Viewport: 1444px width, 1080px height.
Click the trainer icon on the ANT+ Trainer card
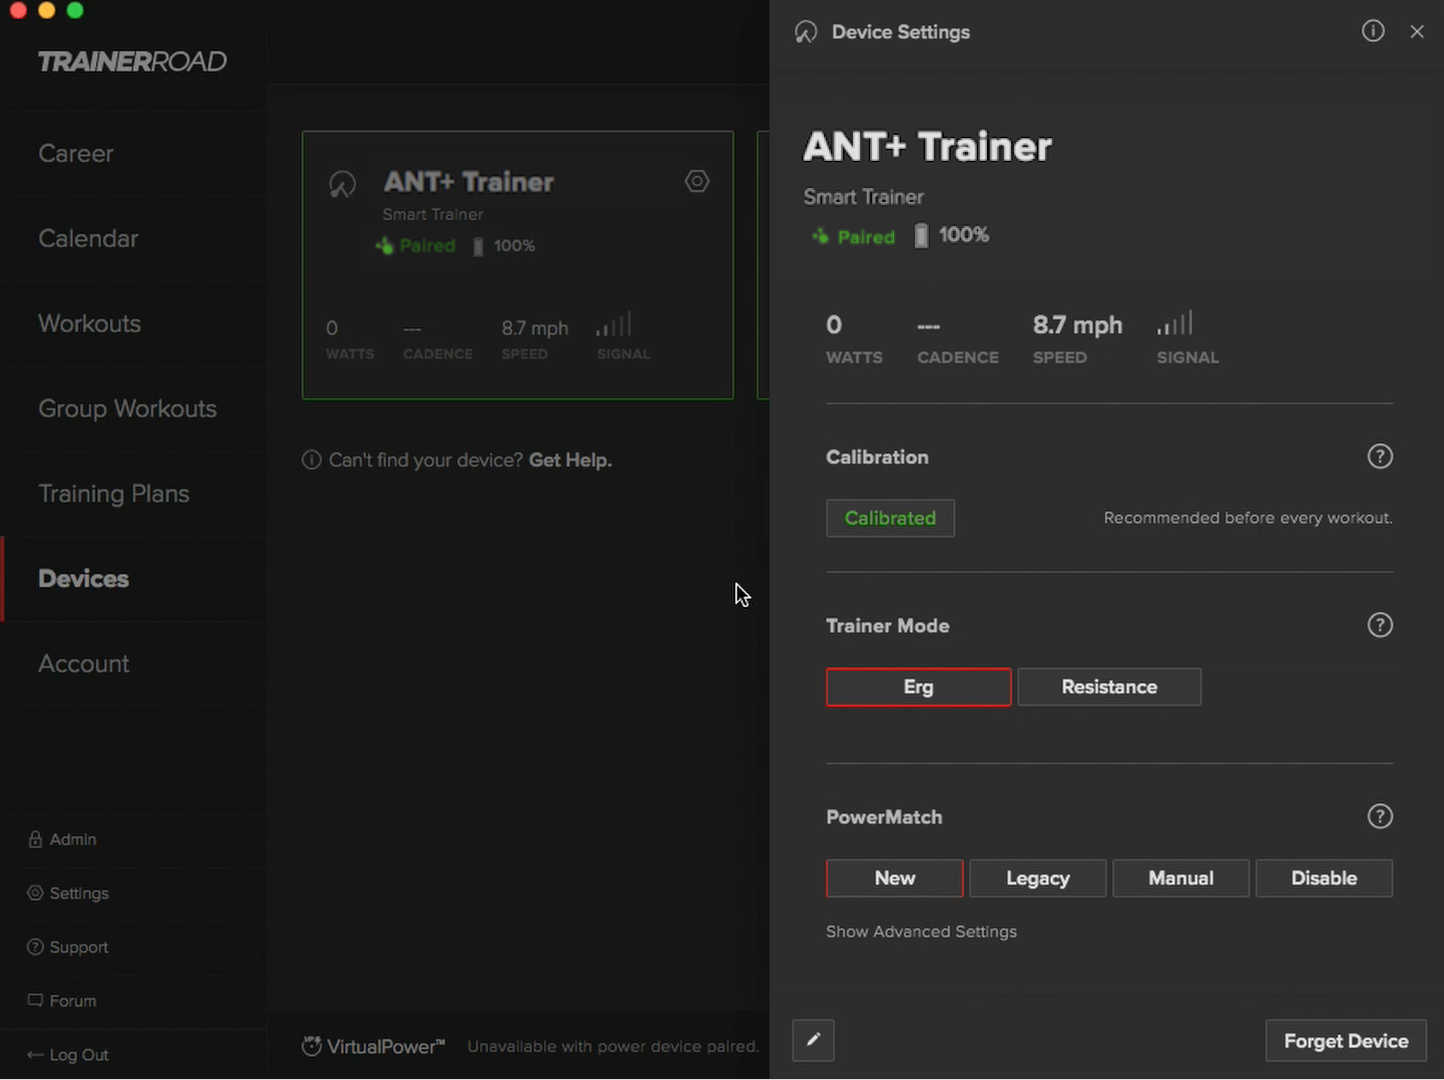[342, 184]
